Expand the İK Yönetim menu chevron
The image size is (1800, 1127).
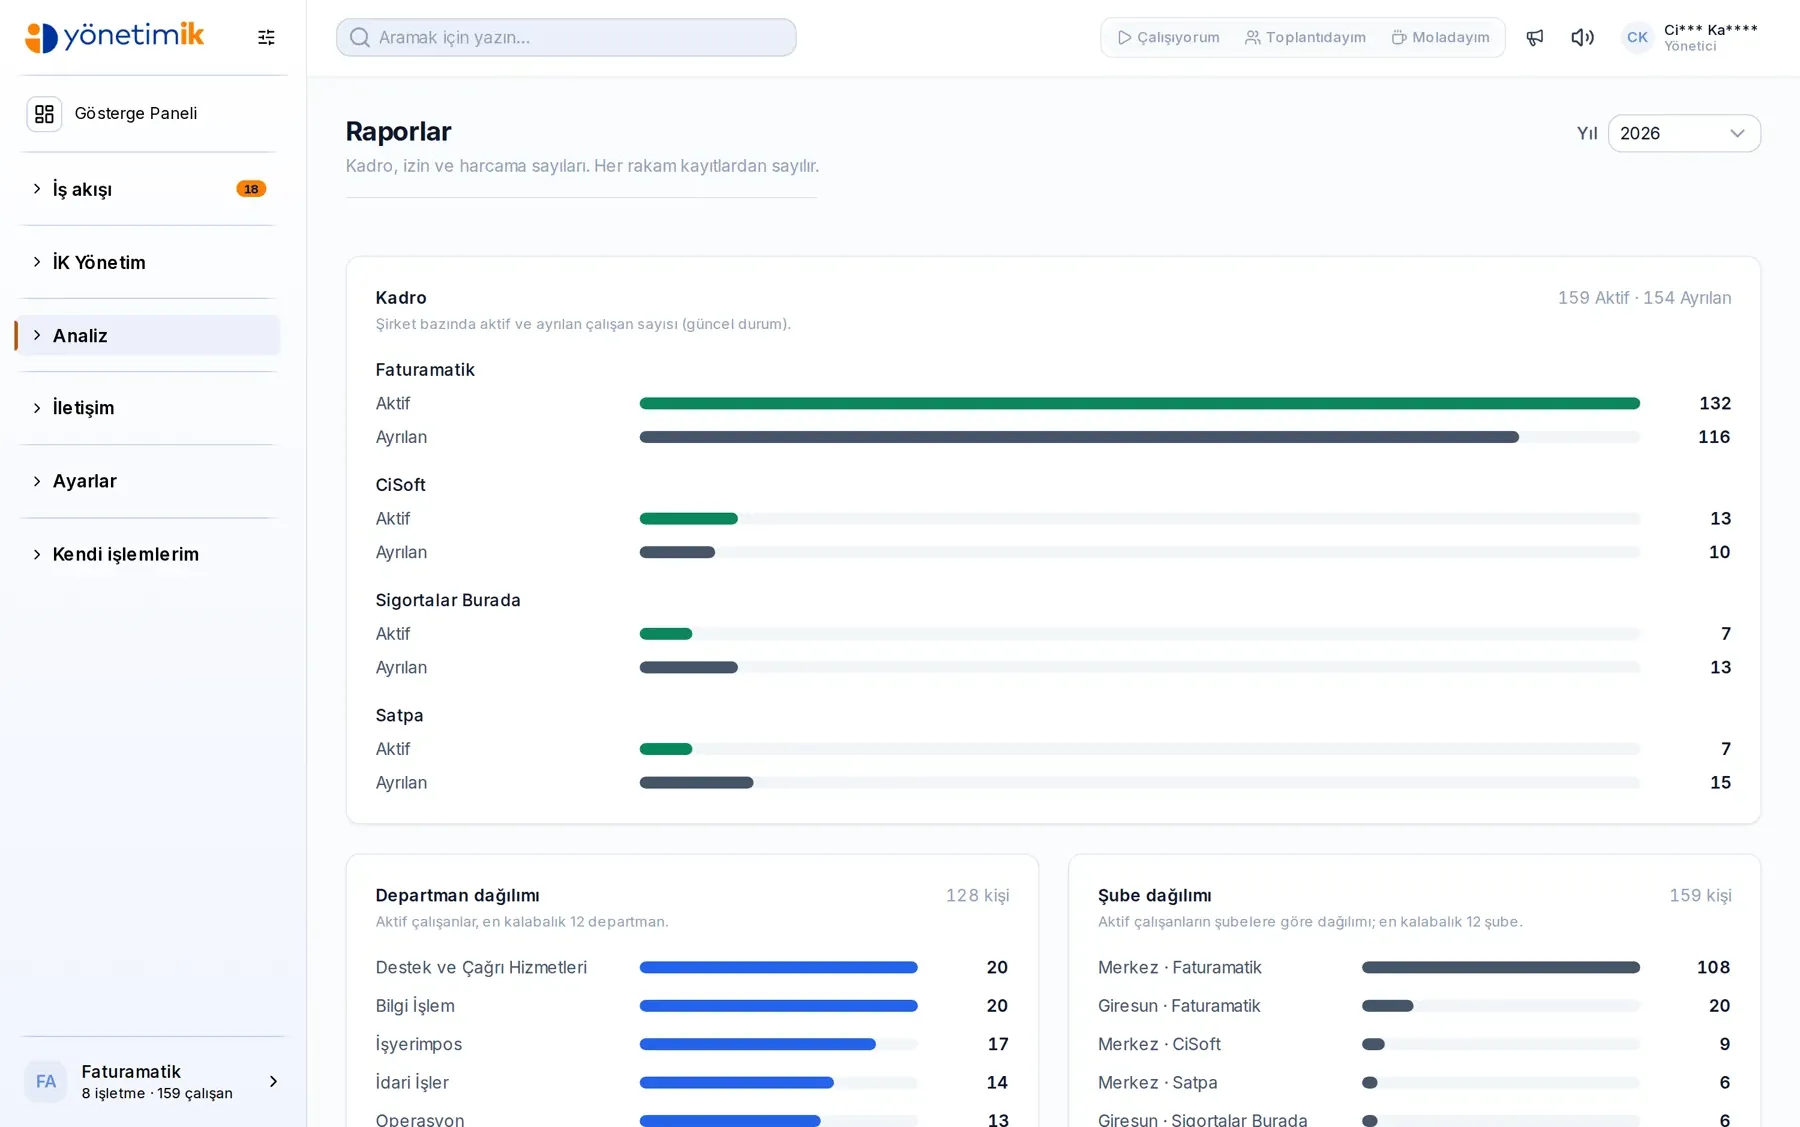pos(37,262)
